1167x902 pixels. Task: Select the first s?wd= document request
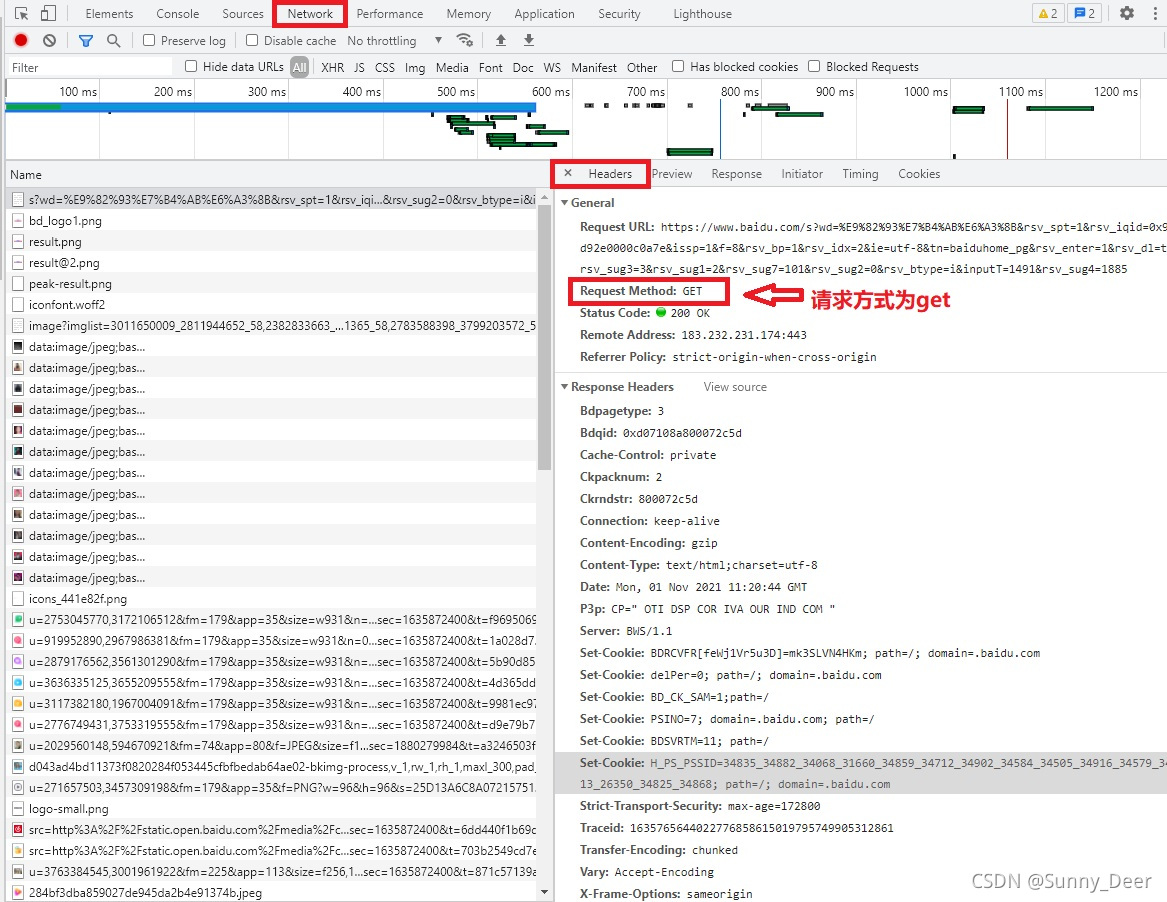coord(272,199)
